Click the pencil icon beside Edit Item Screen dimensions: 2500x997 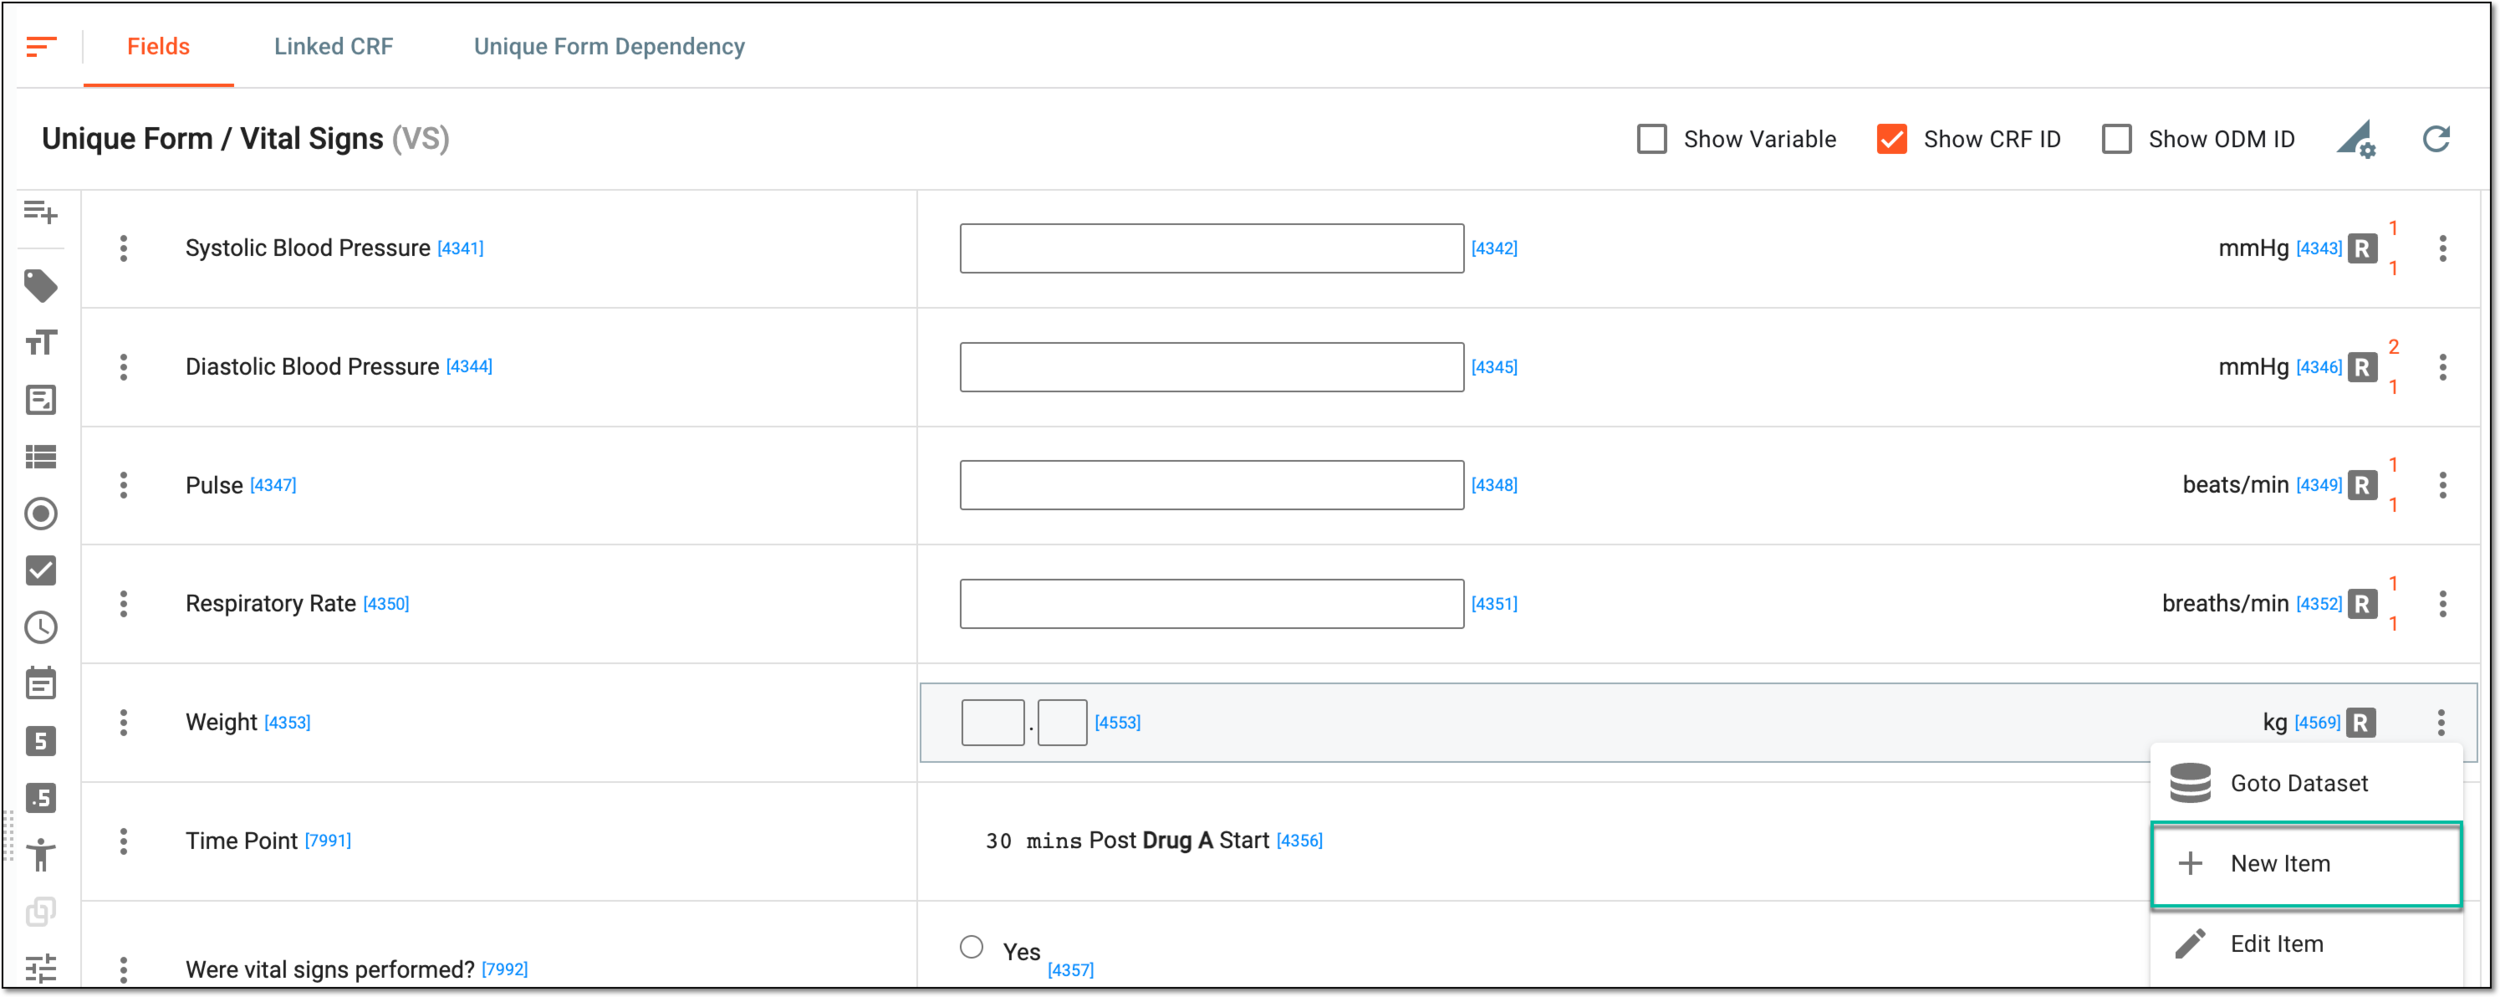pyautogui.click(x=2190, y=944)
